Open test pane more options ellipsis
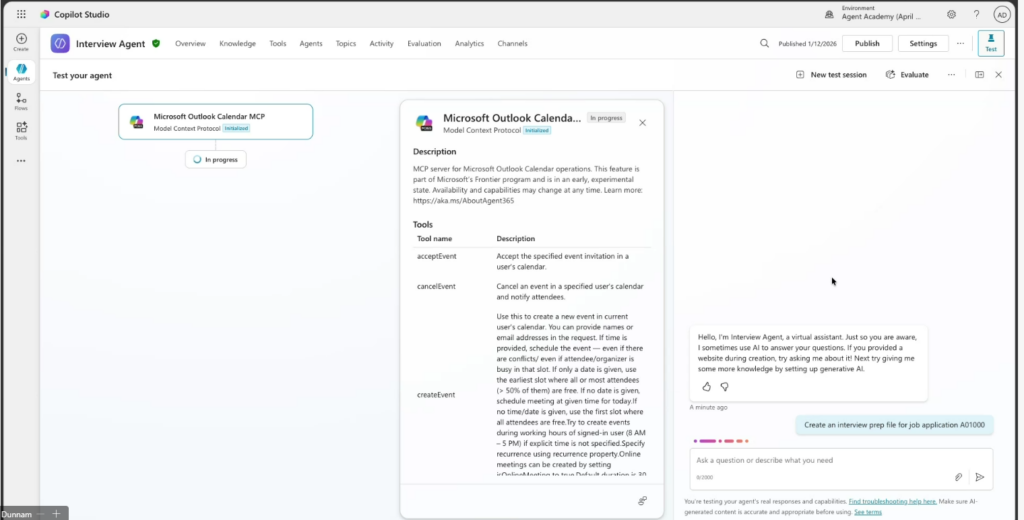The image size is (1024, 520). click(951, 75)
